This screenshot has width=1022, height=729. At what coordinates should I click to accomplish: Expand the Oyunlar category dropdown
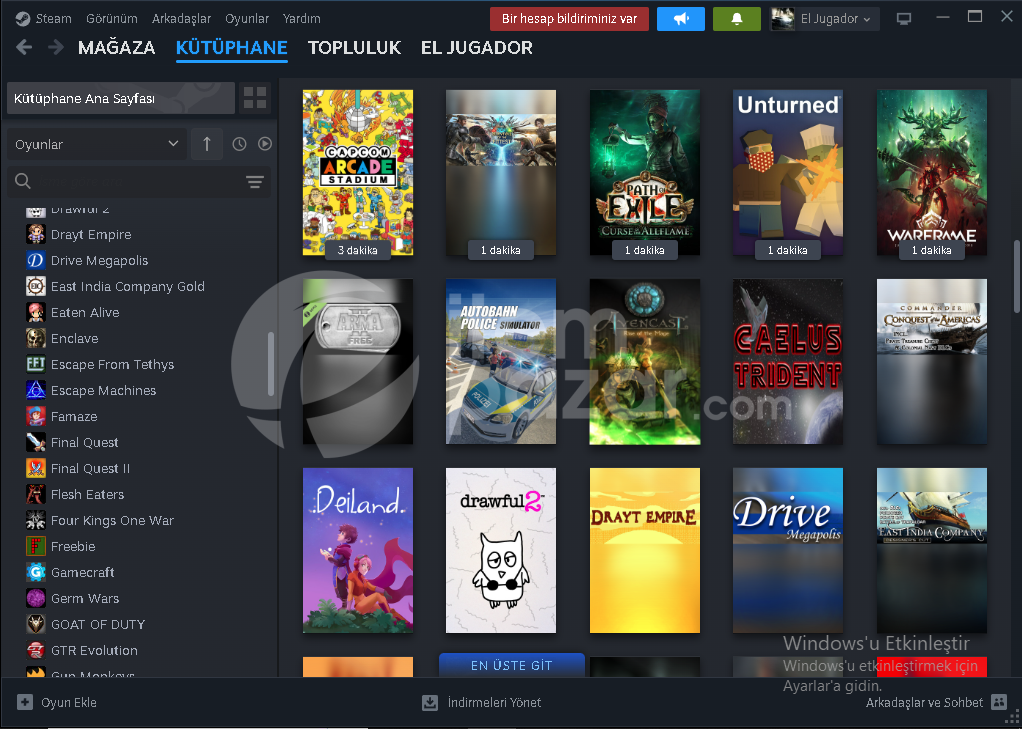96,144
